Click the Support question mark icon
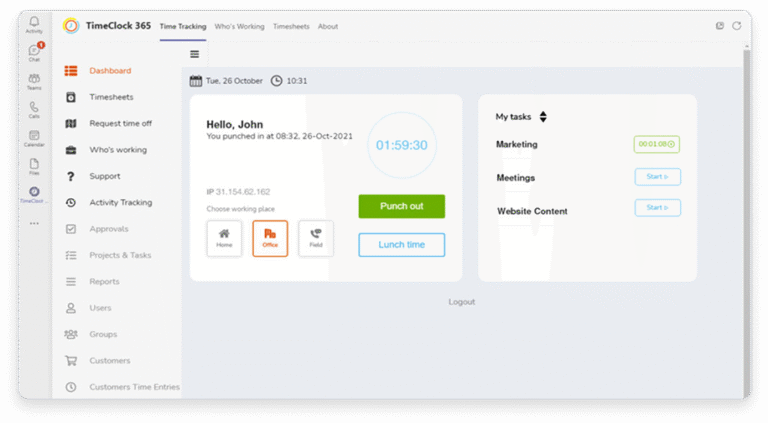768x423 pixels. tap(71, 176)
